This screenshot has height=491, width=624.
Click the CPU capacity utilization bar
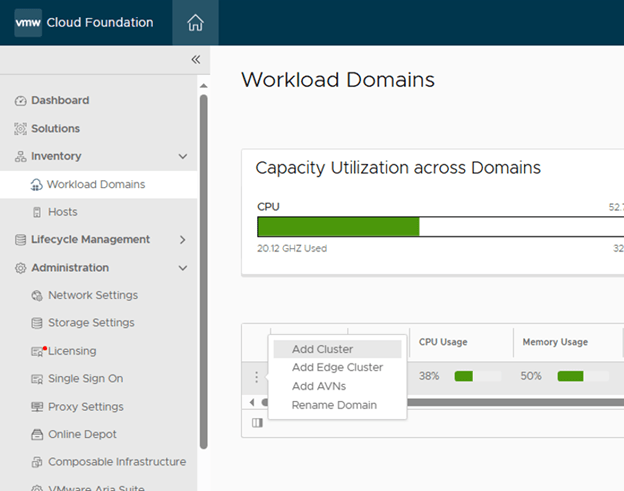[338, 226]
